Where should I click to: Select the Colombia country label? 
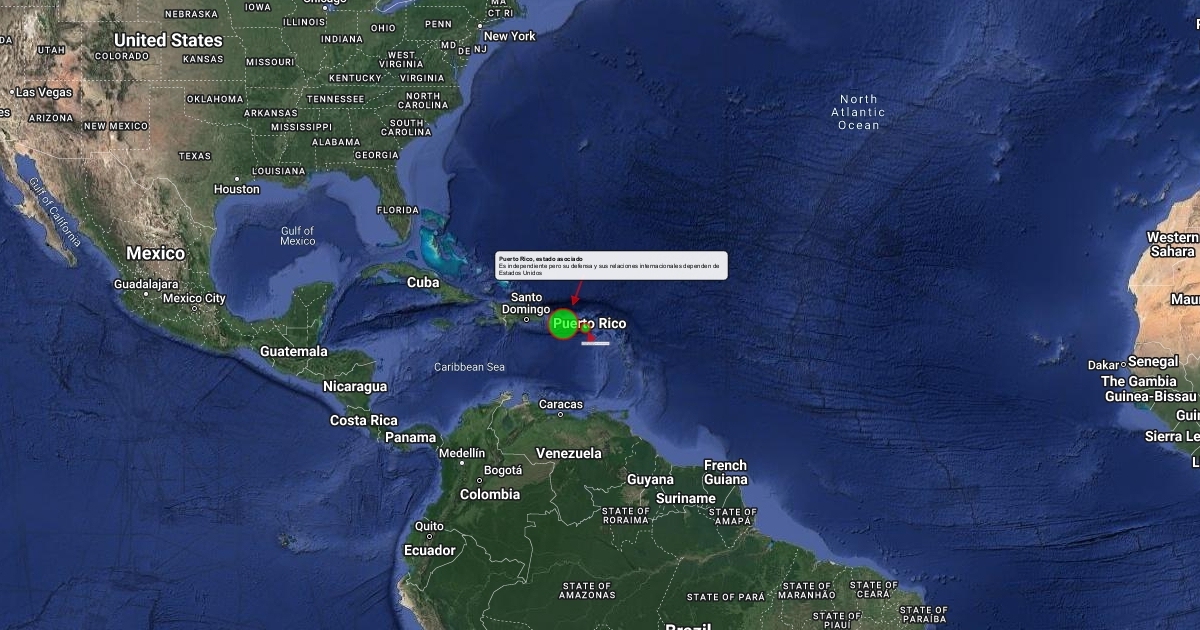click(x=490, y=494)
